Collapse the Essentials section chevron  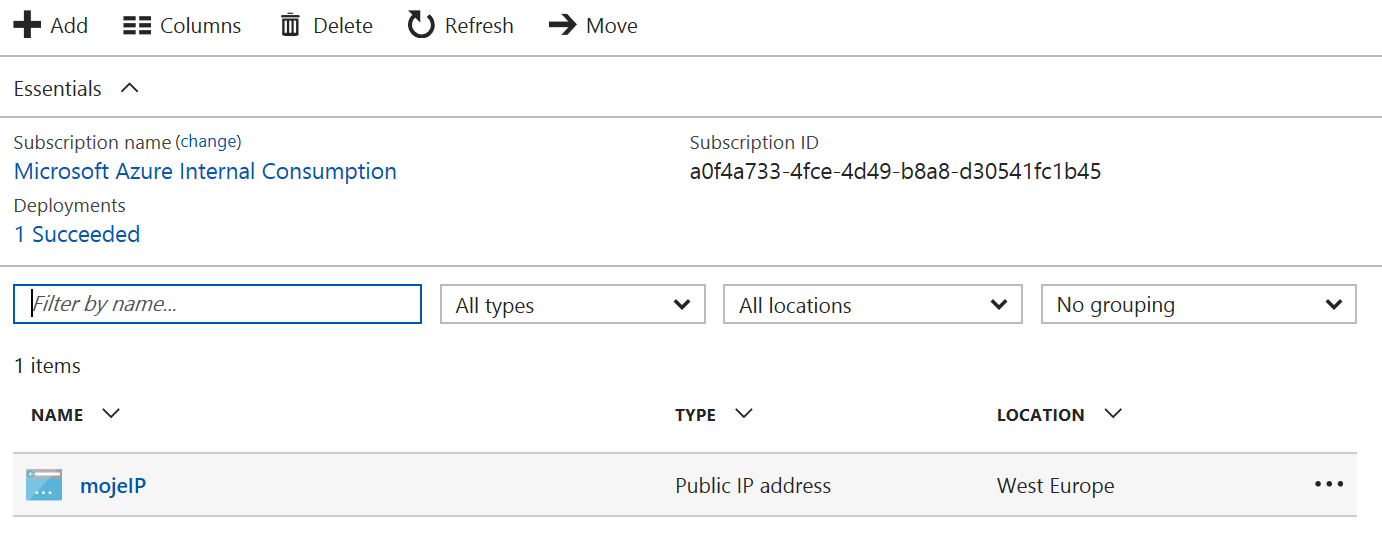tap(129, 88)
